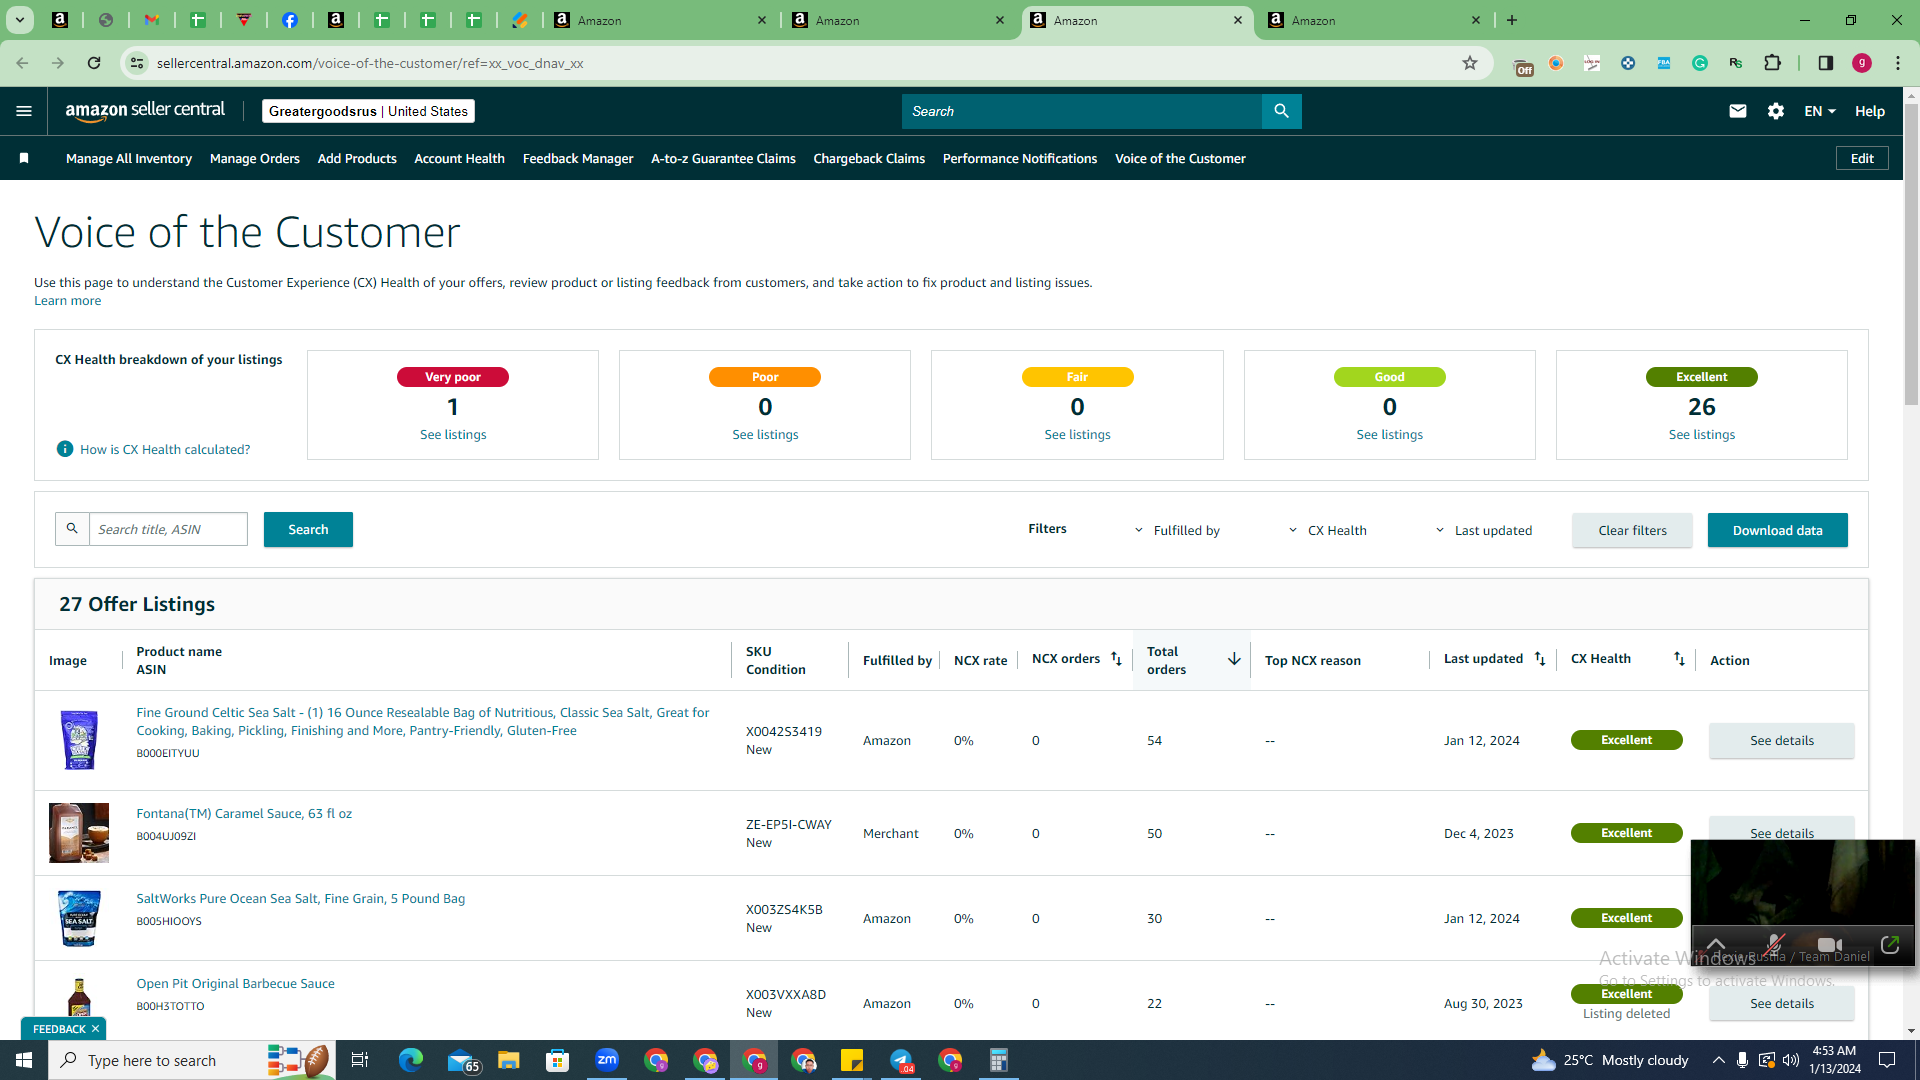
Task: Open See listings under Very poor
Action: tap(453, 434)
